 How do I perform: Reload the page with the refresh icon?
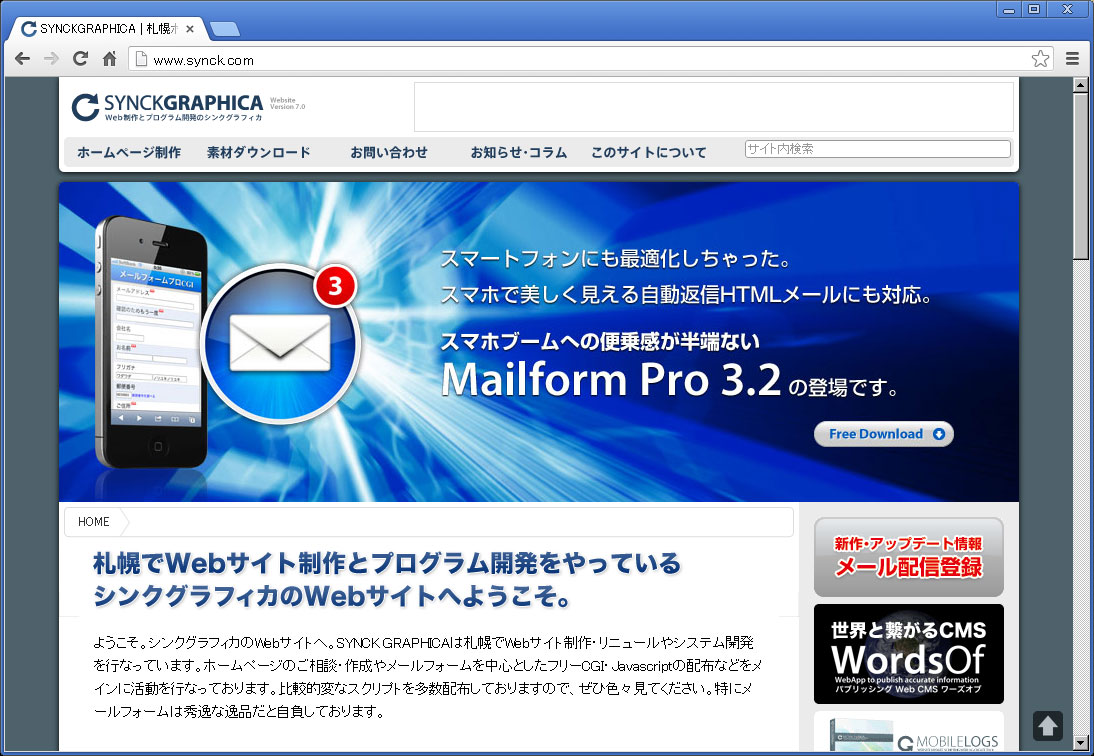point(80,59)
